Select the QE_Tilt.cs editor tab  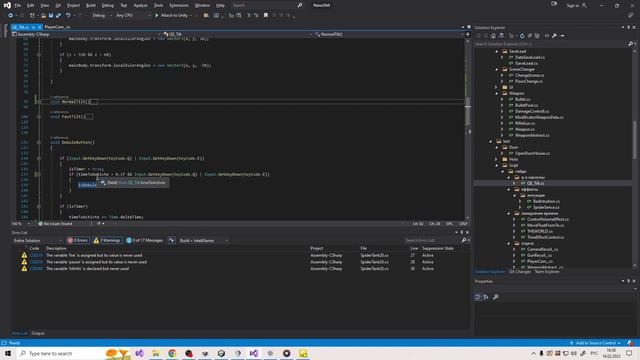click(x=20, y=27)
